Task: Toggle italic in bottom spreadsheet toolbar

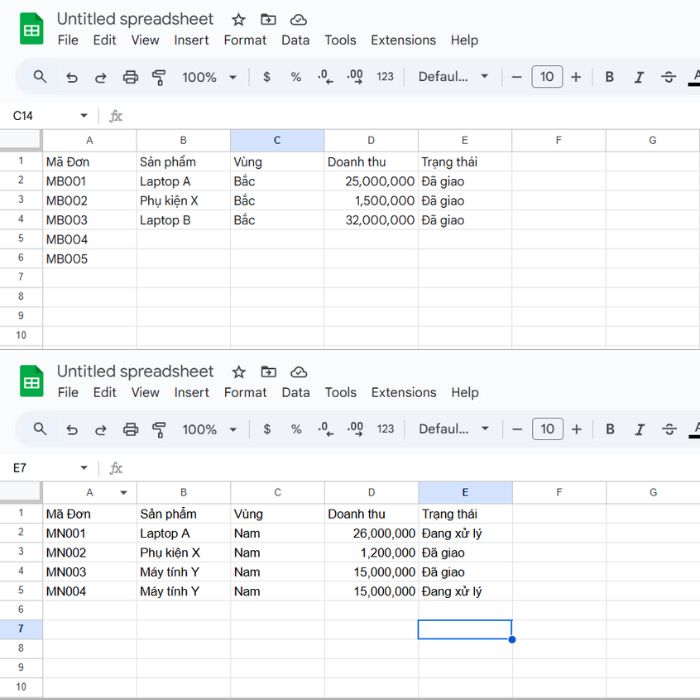Action: (639, 429)
